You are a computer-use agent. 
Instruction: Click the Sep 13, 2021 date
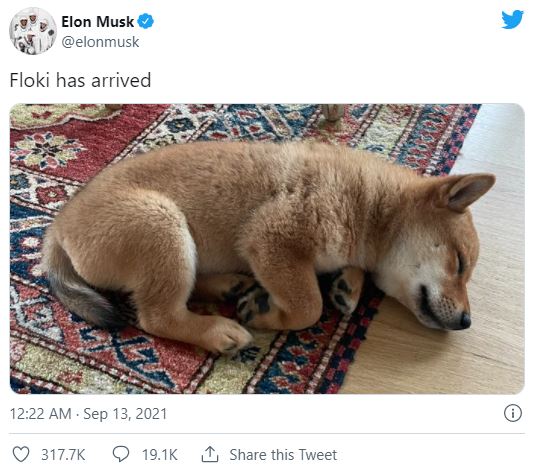click(125, 414)
